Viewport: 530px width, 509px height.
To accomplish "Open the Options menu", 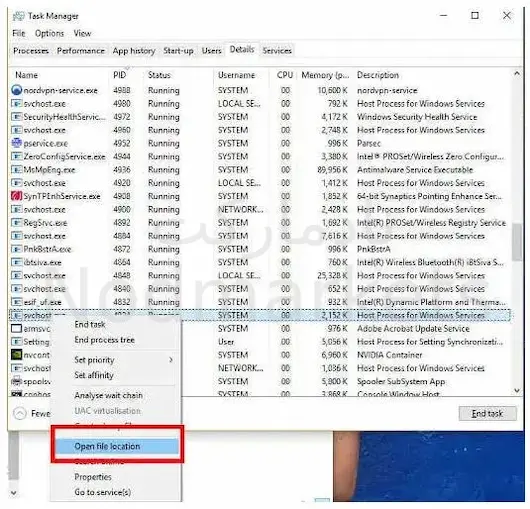I will click(x=49, y=33).
